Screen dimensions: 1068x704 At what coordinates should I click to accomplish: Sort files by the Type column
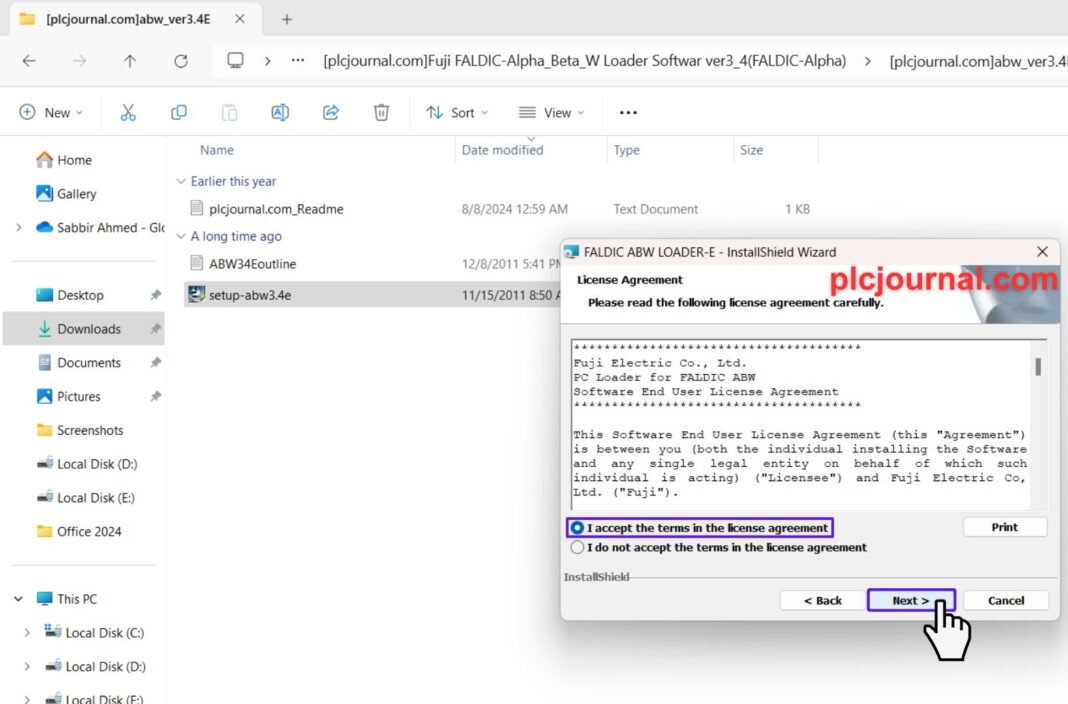pyautogui.click(x=626, y=150)
